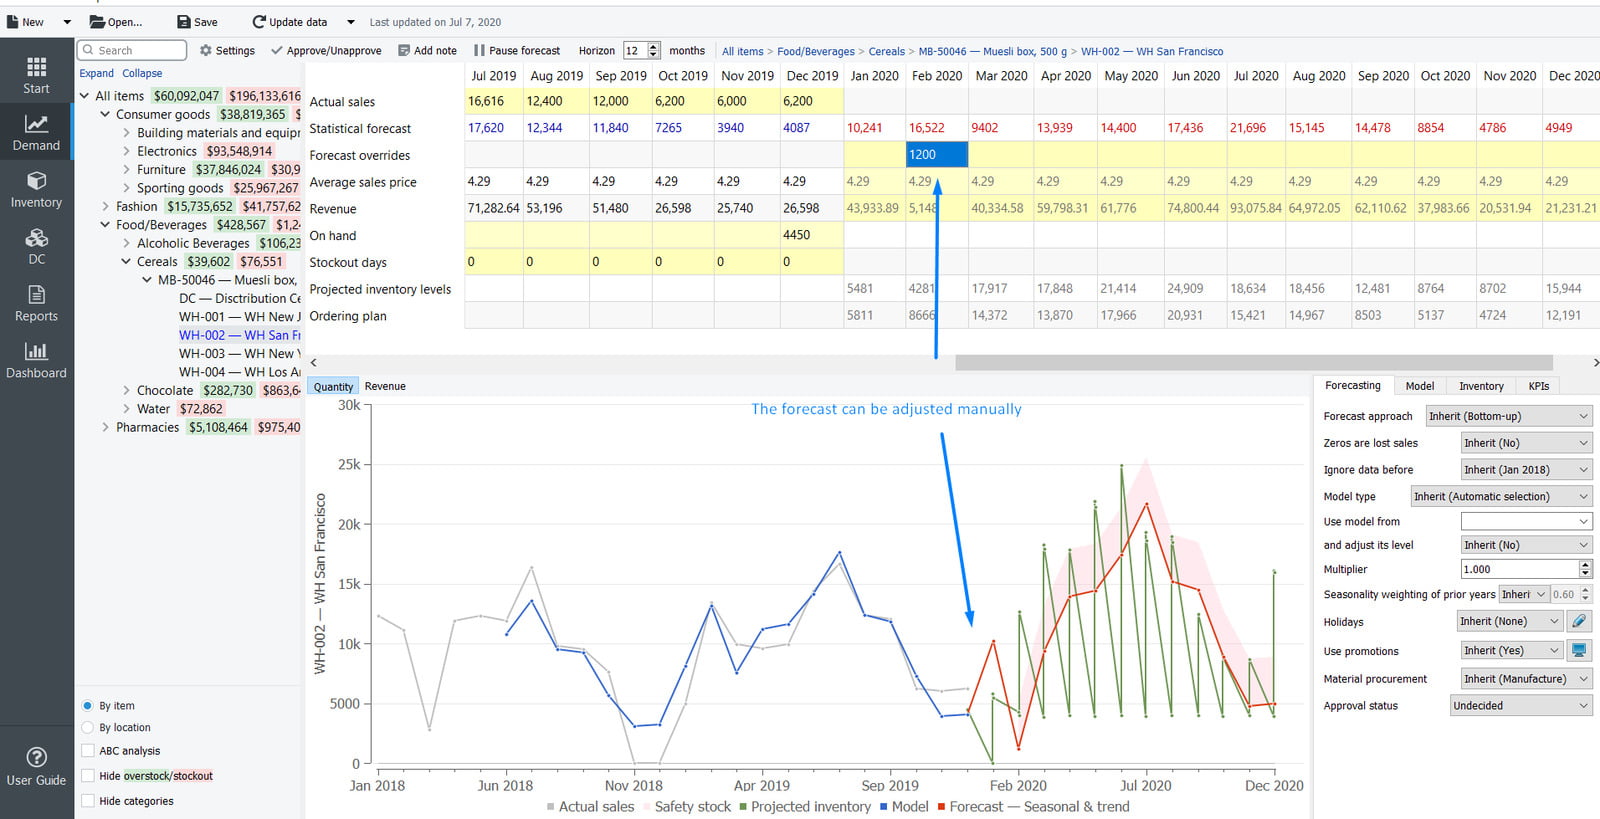Select the By item radio button
1600x819 pixels.
(88, 705)
